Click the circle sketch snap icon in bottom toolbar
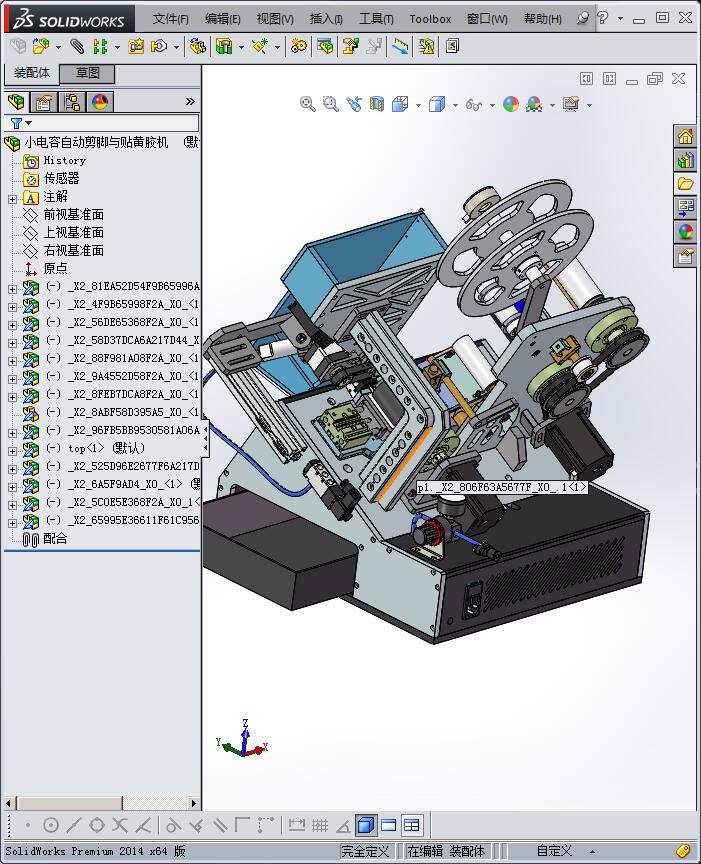 (51, 825)
